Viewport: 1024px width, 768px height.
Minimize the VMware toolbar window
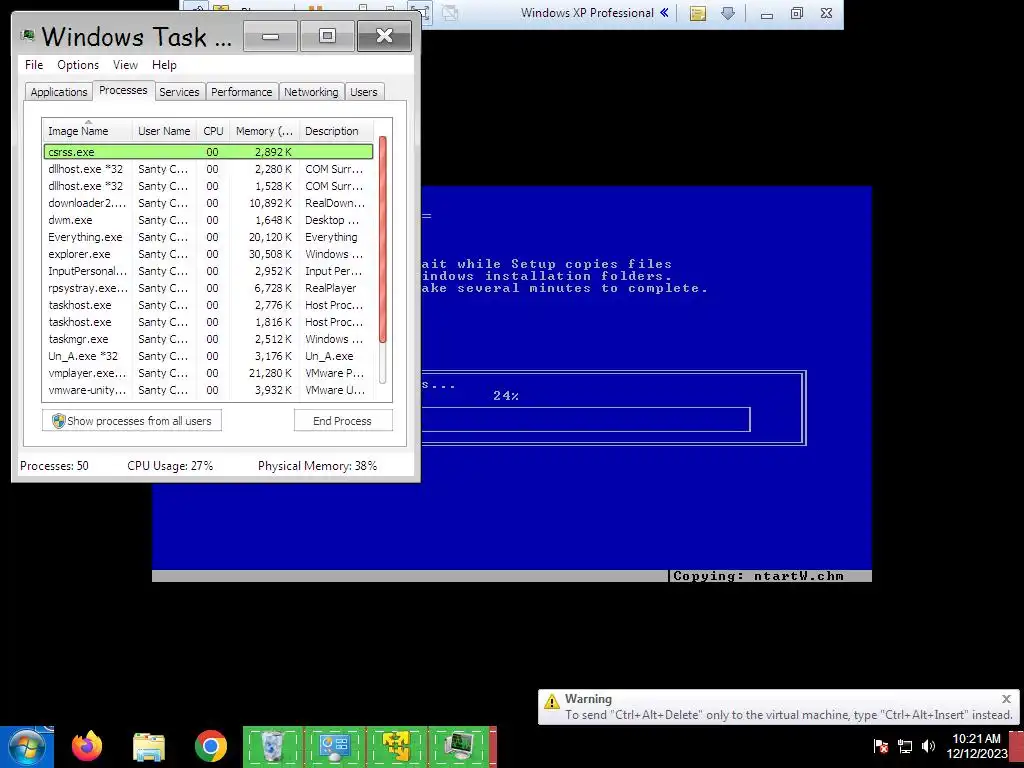coord(767,14)
